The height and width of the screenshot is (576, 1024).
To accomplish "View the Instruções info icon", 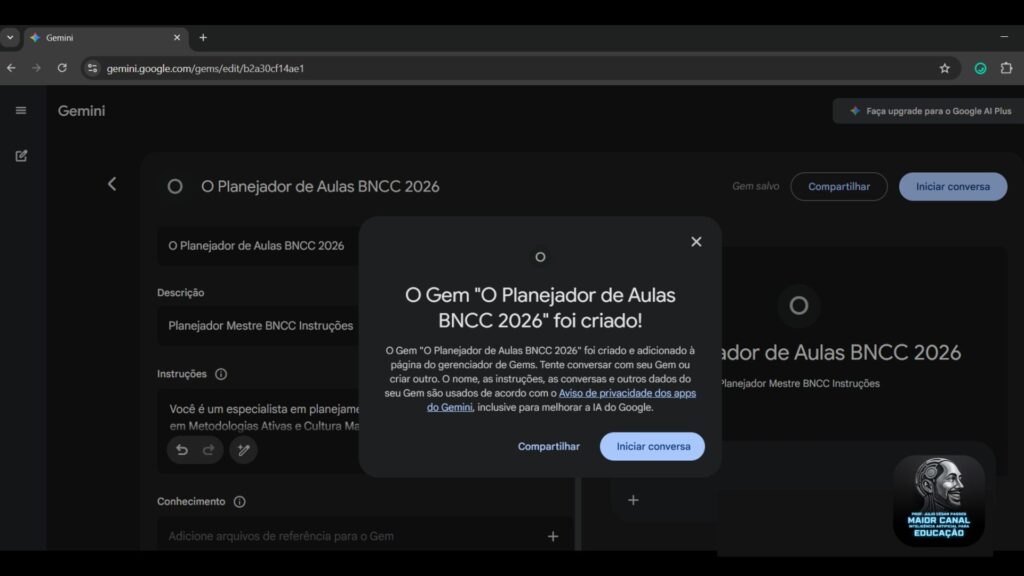I will (222, 373).
